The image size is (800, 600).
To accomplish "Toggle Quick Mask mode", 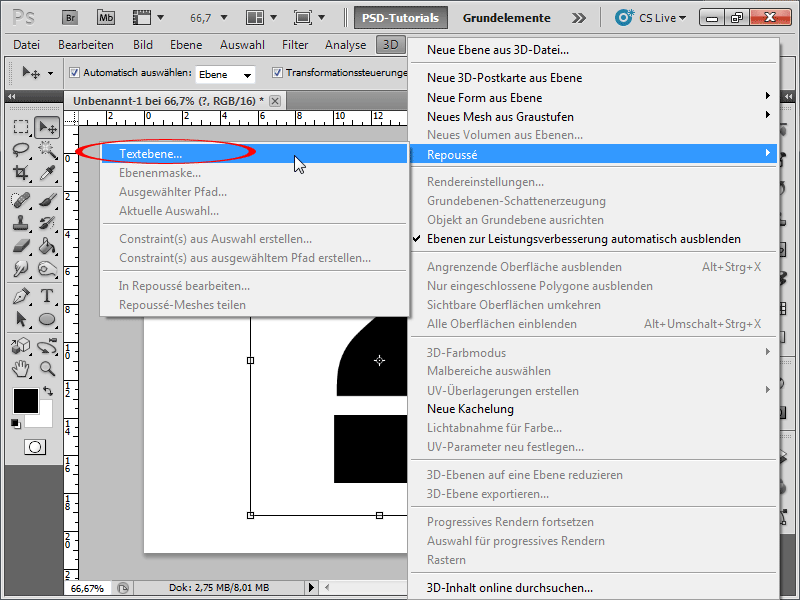I will pyautogui.click(x=35, y=447).
